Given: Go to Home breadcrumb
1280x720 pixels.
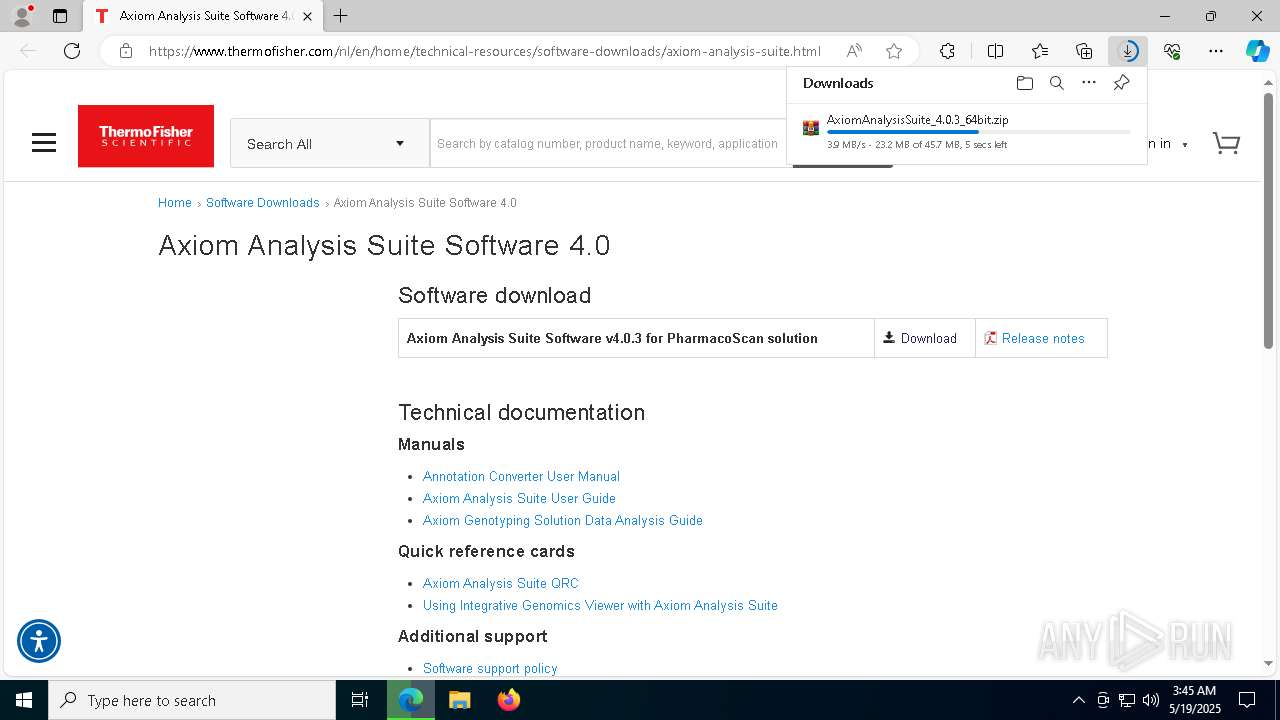Looking at the screenshot, I should (x=174, y=203).
